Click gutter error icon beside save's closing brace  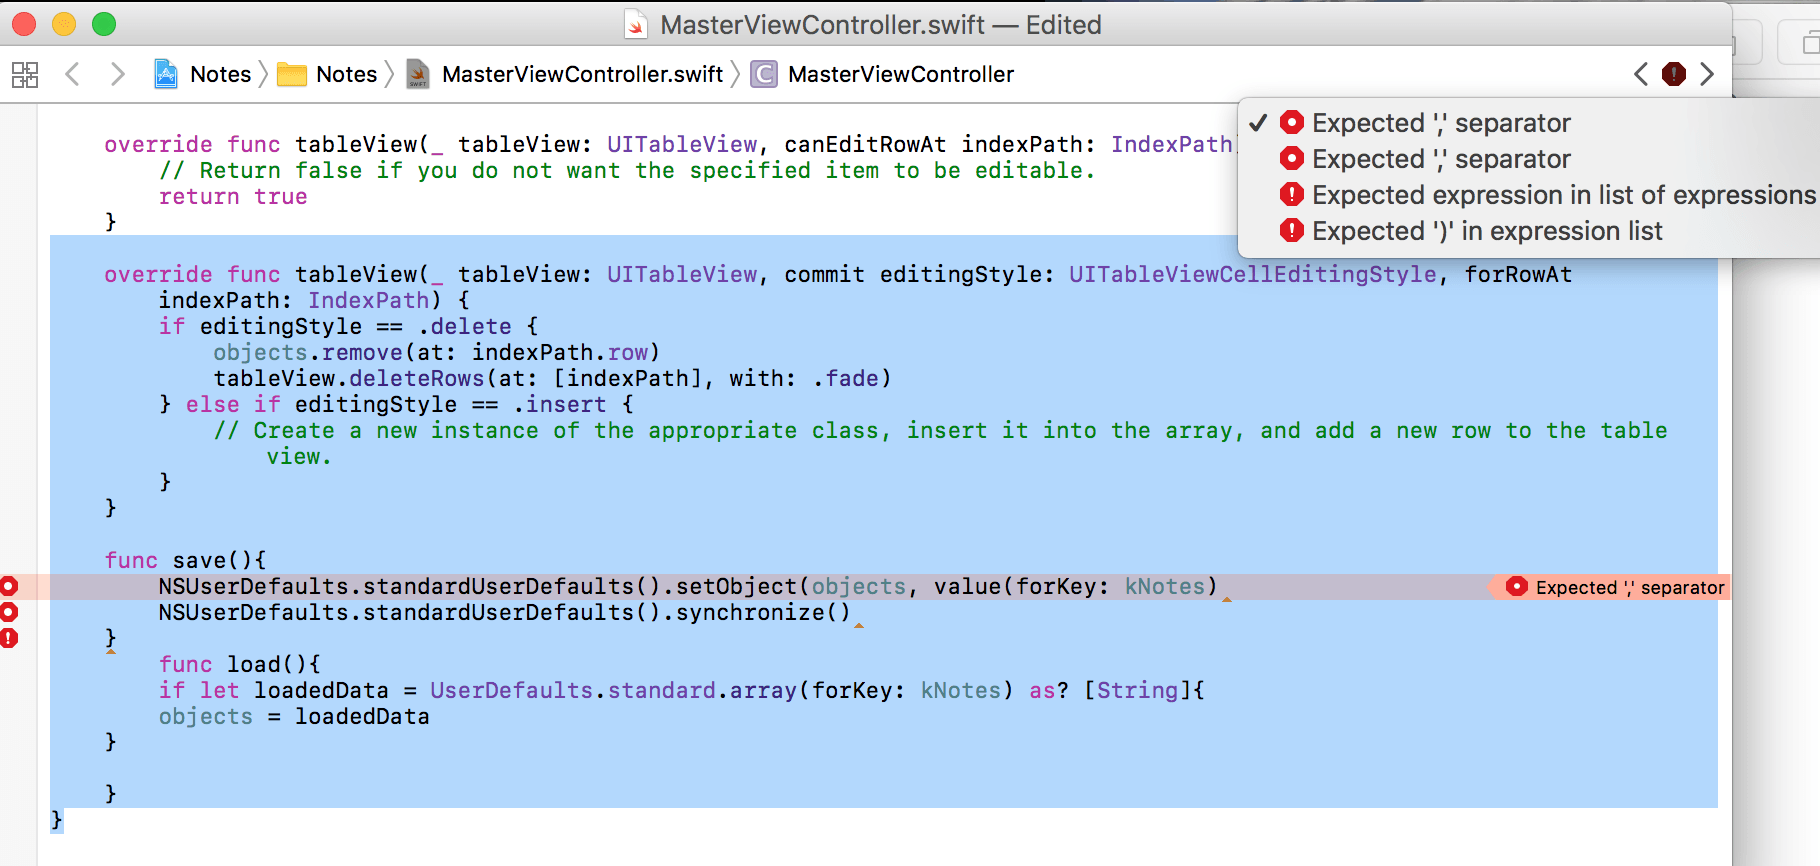(9, 638)
